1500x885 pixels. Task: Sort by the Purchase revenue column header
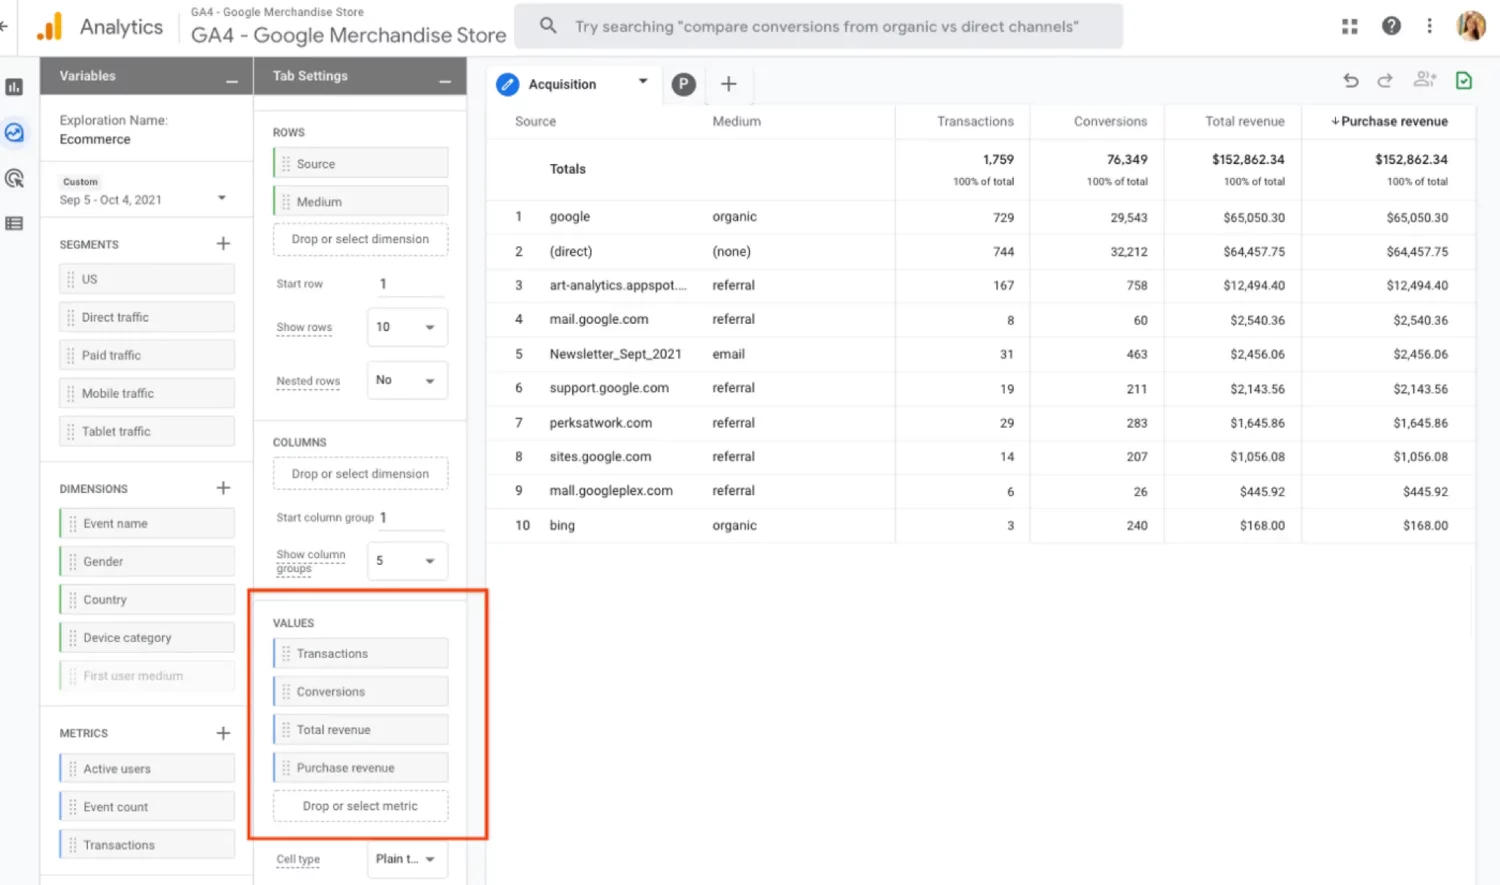point(1389,121)
